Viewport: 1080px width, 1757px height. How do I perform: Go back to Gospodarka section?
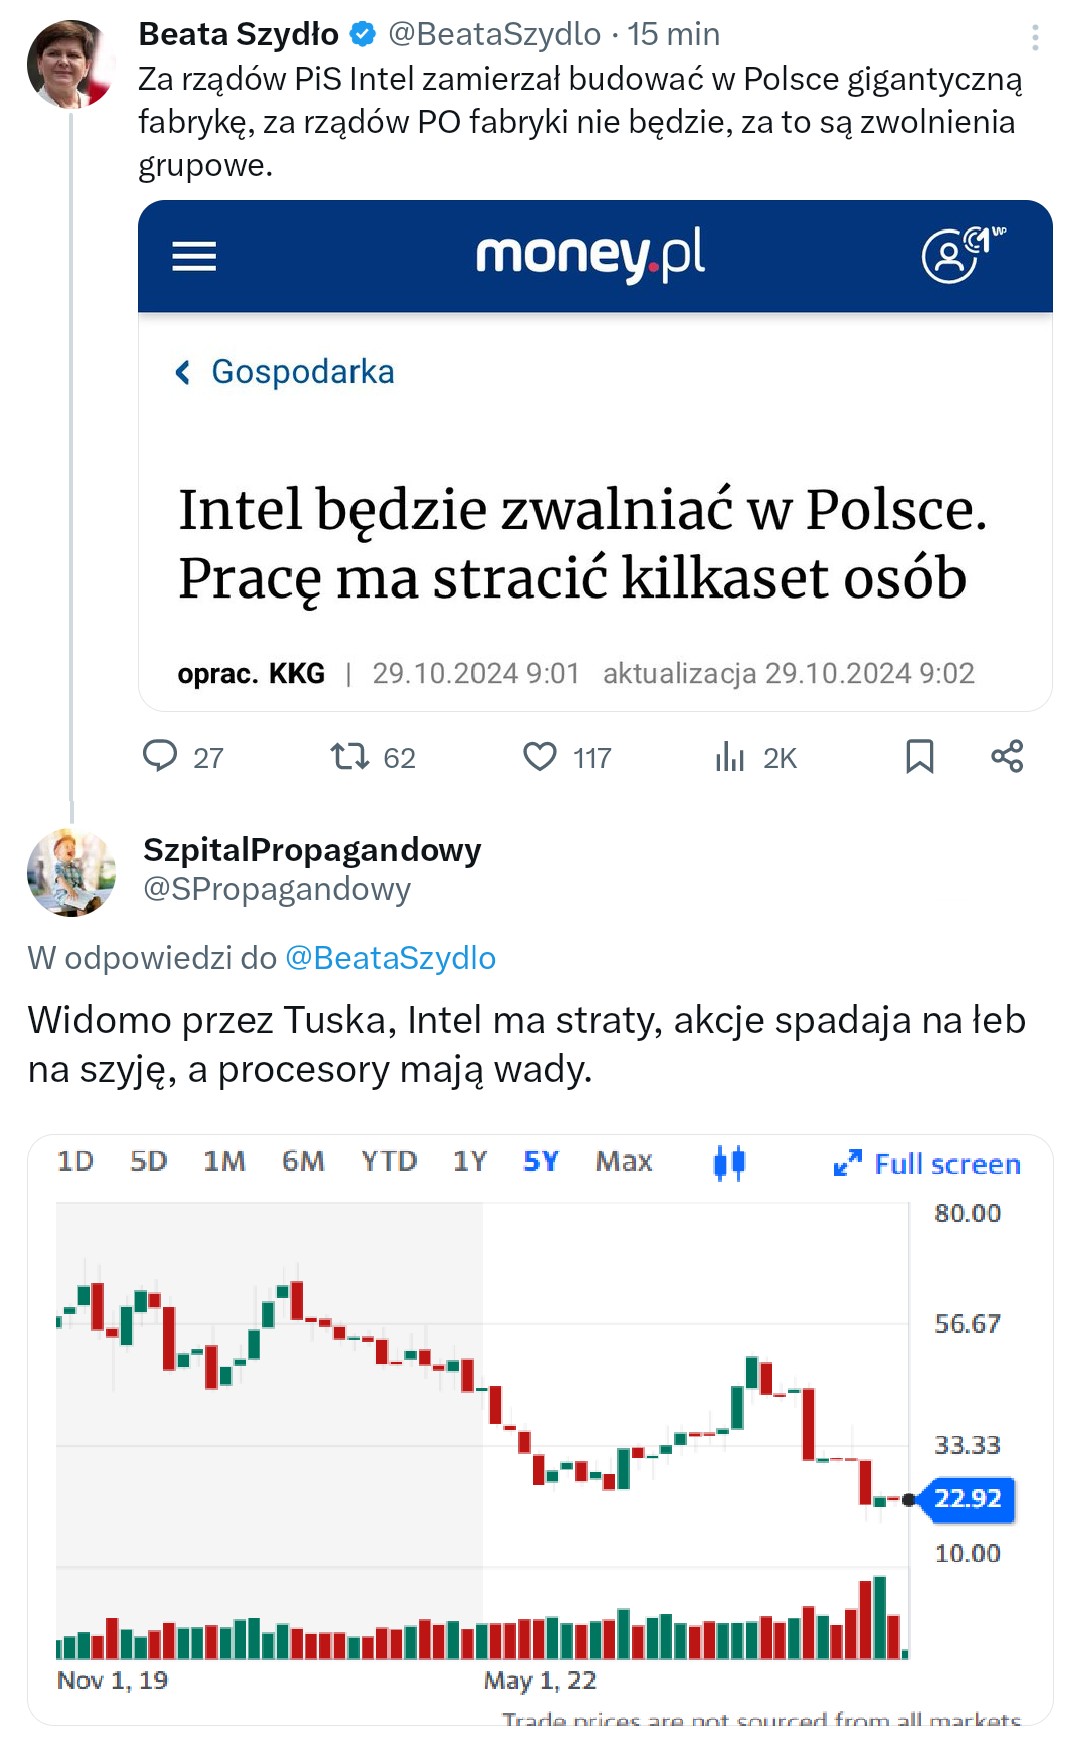pyautogui.click(x=286, y=372)
